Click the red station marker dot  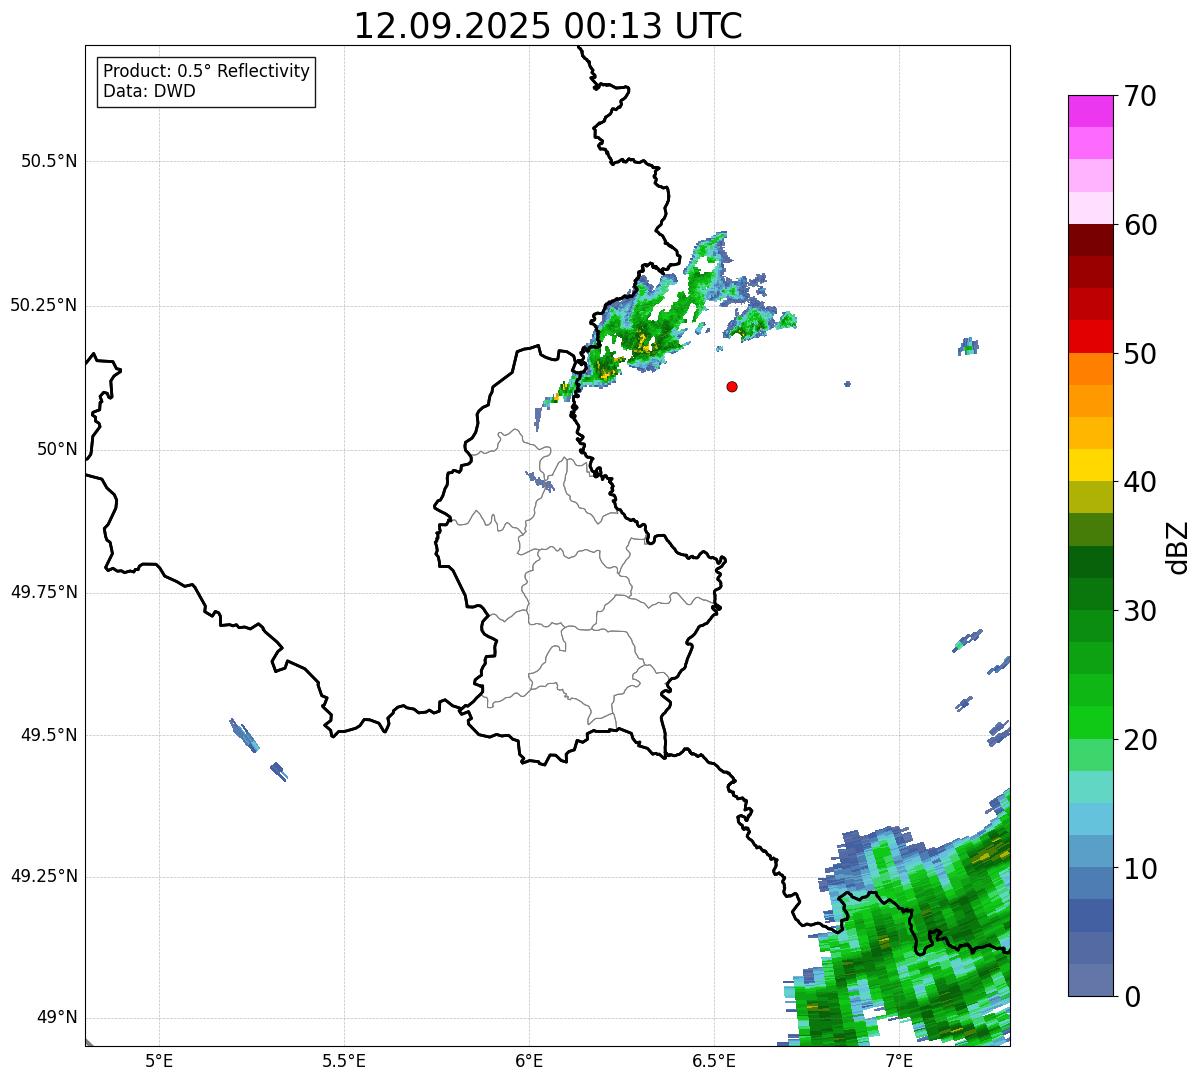tap(732, 386)
